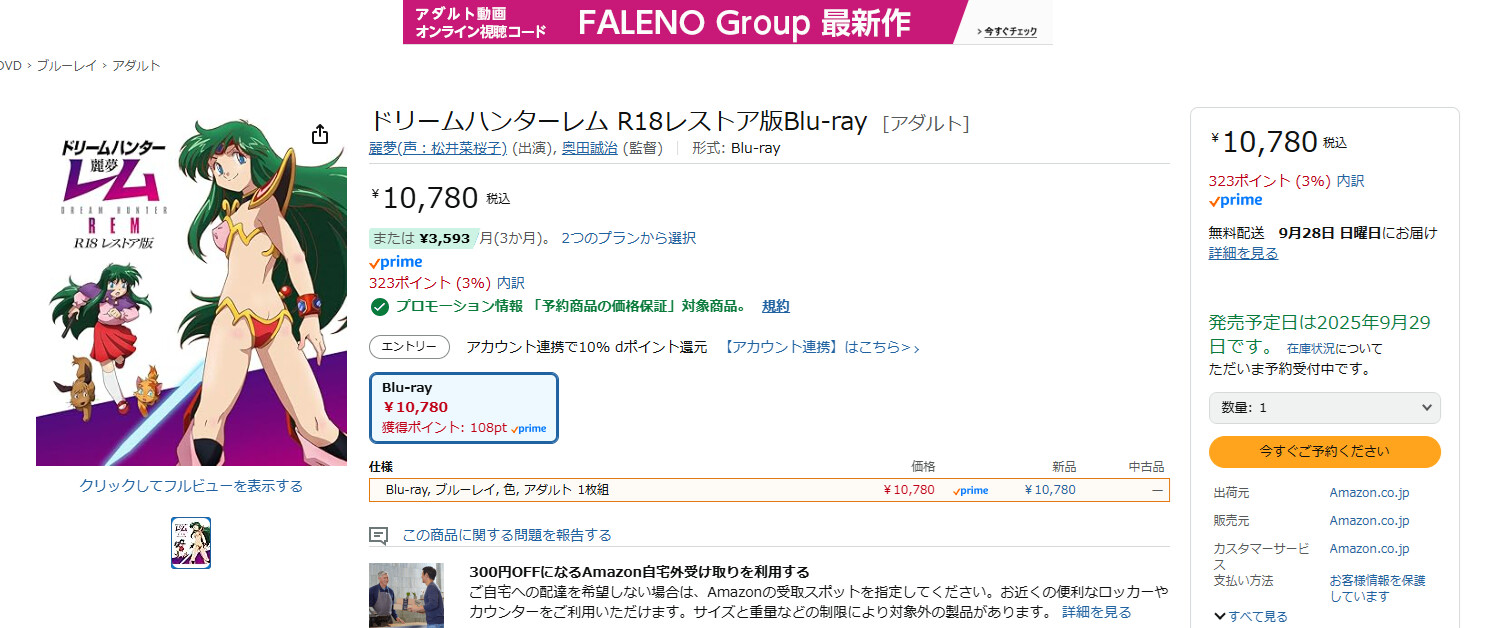
Task: Open performer link 麗夢(声：松井菜桜子)
Action: point(438,148)
